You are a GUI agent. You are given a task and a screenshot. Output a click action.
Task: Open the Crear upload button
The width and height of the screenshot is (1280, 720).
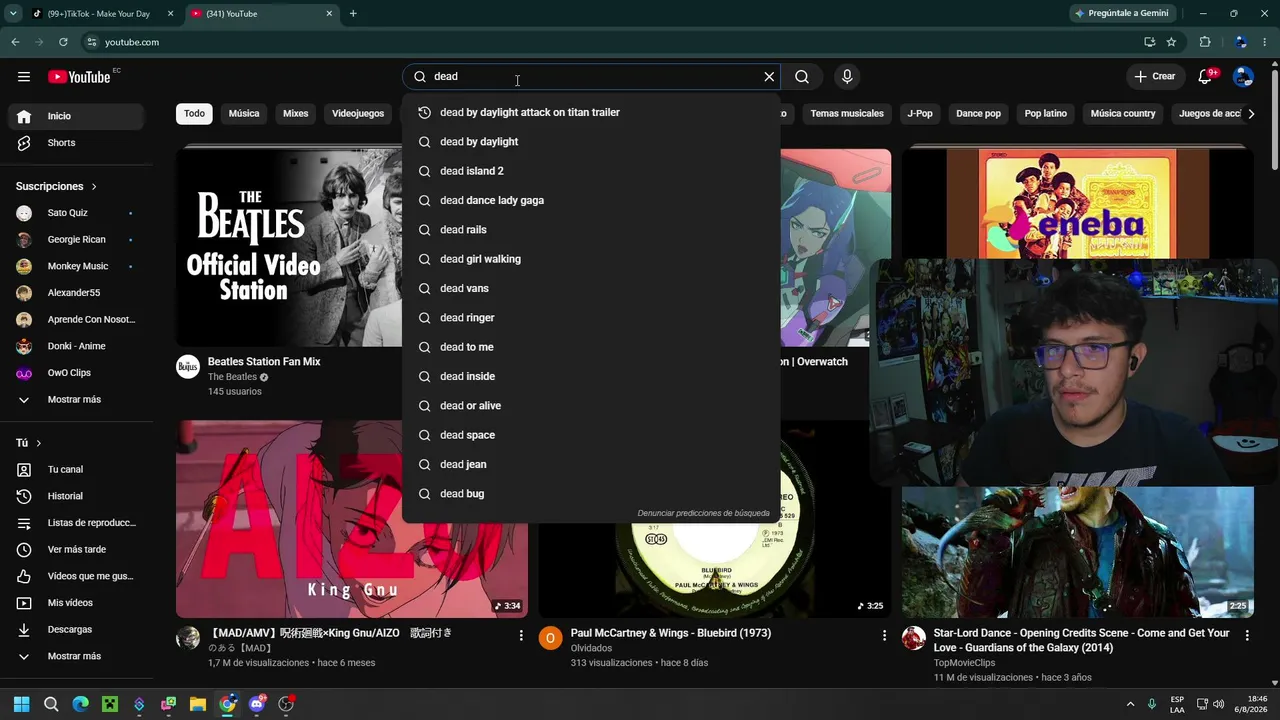(x=1155, y=77)
